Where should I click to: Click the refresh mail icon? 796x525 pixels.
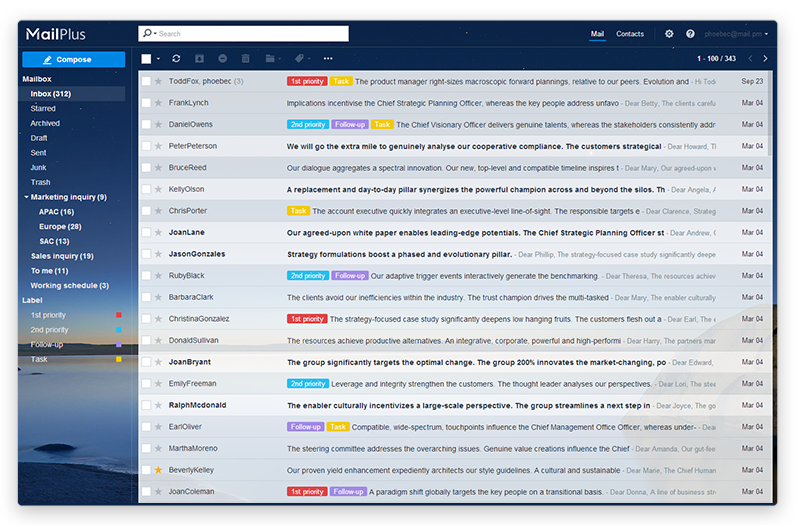(x=177, y=59)
